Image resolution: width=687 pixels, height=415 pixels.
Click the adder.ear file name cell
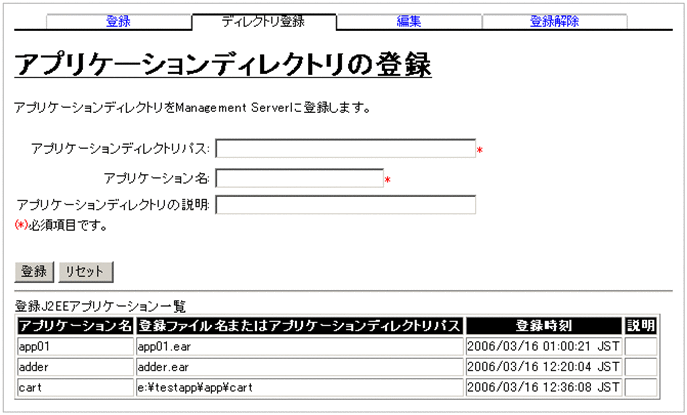tap(300, 367)
